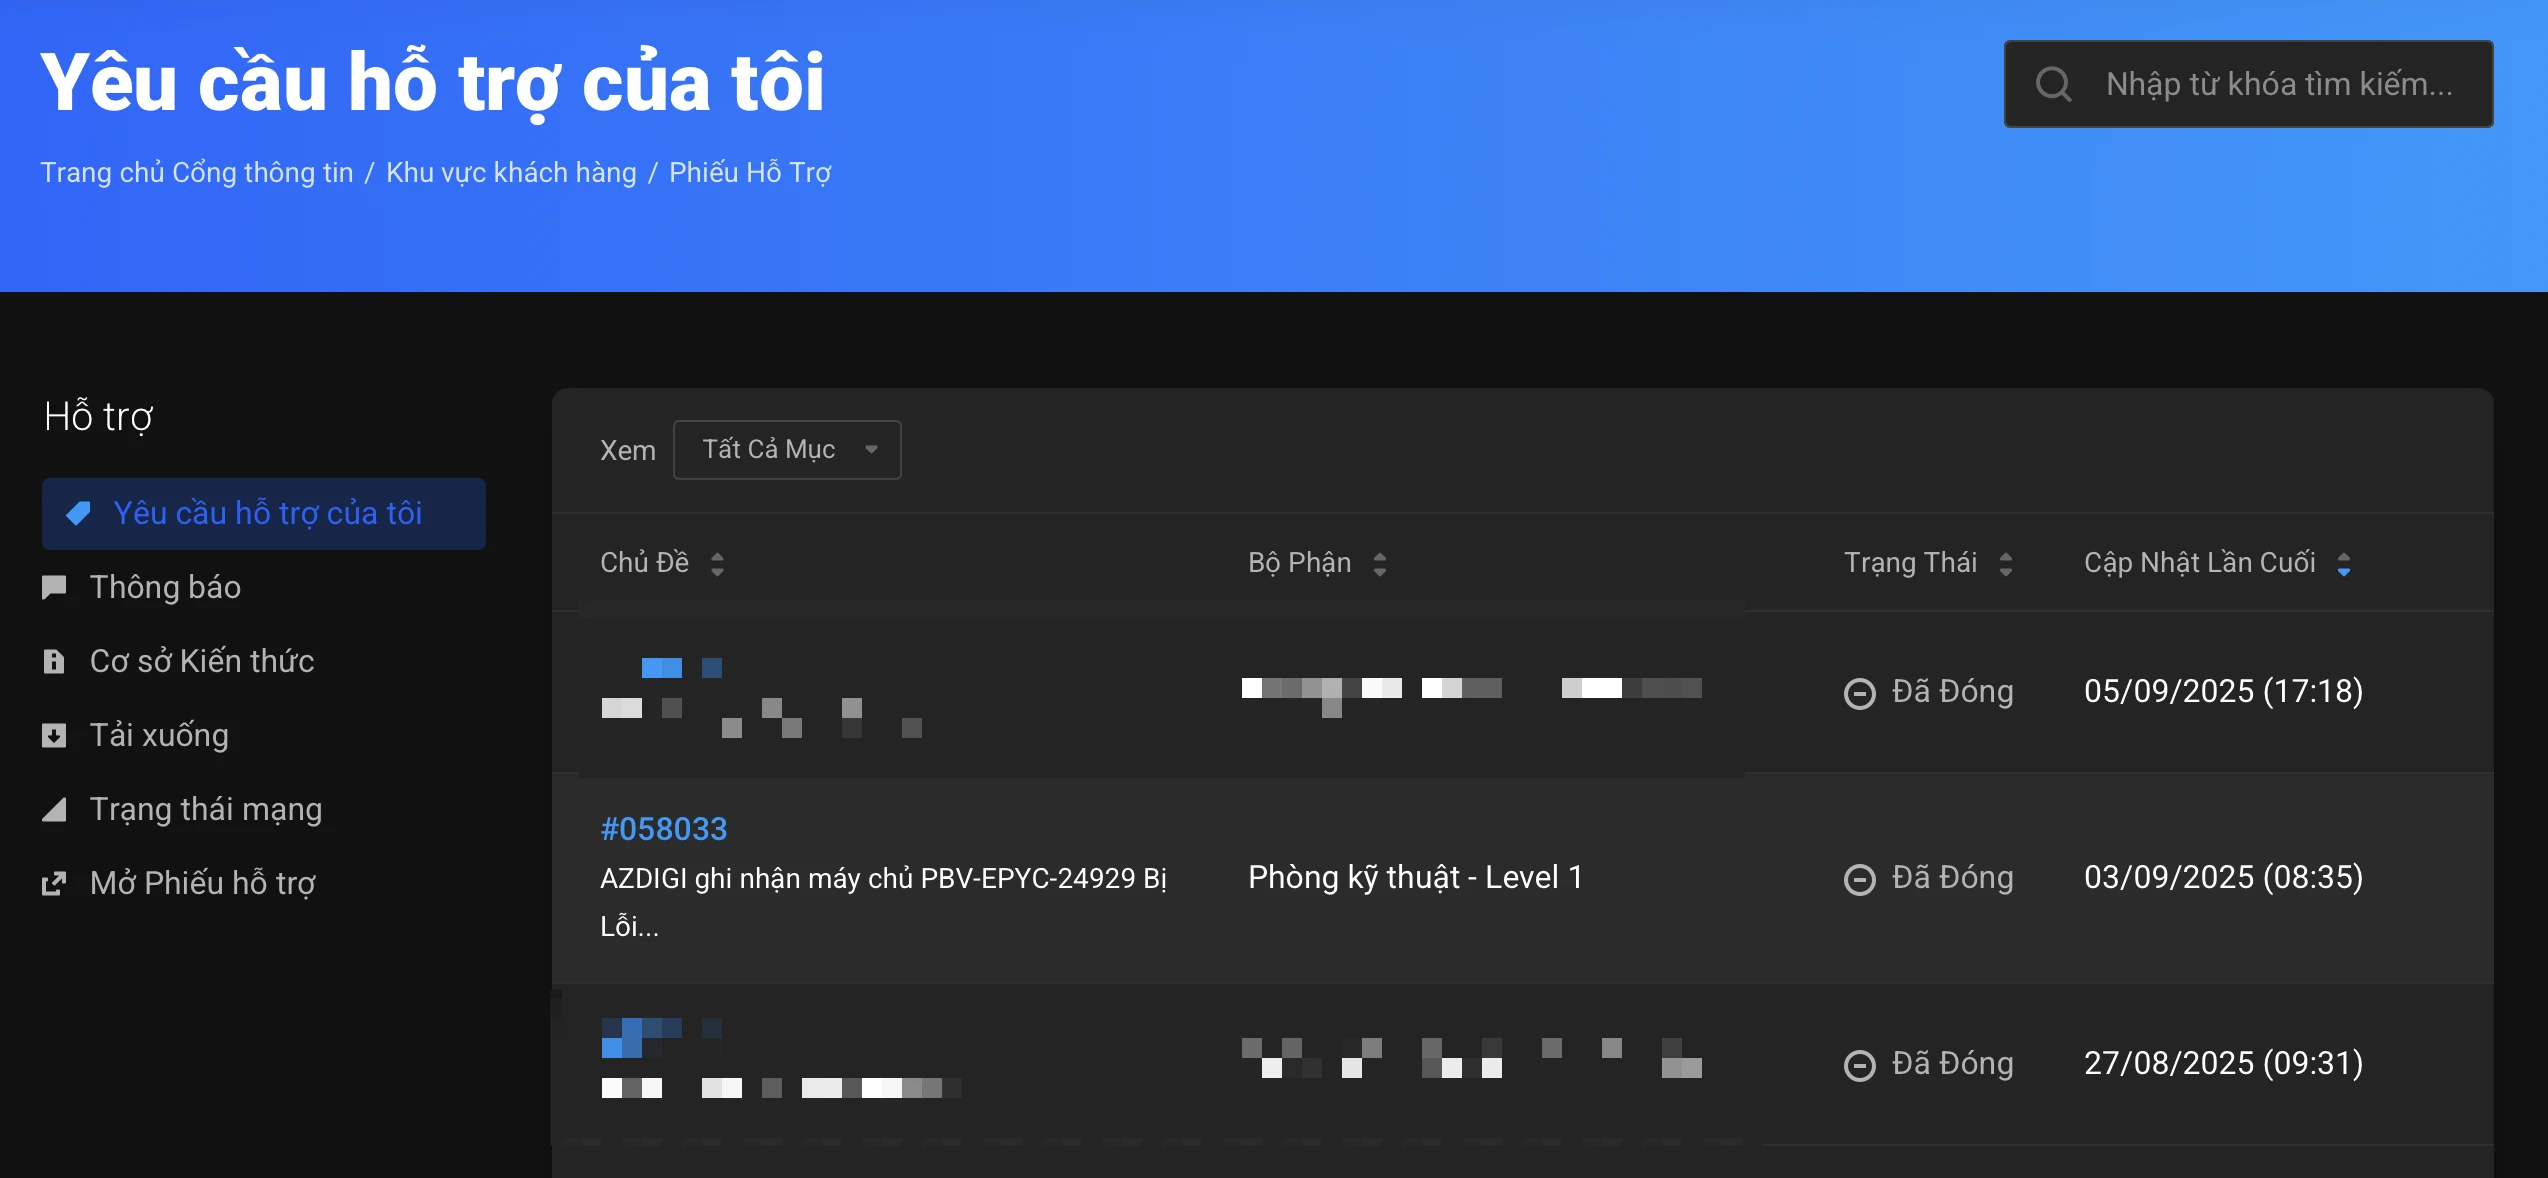Click the flag icon beside Thông báo

tap(54, 587)
